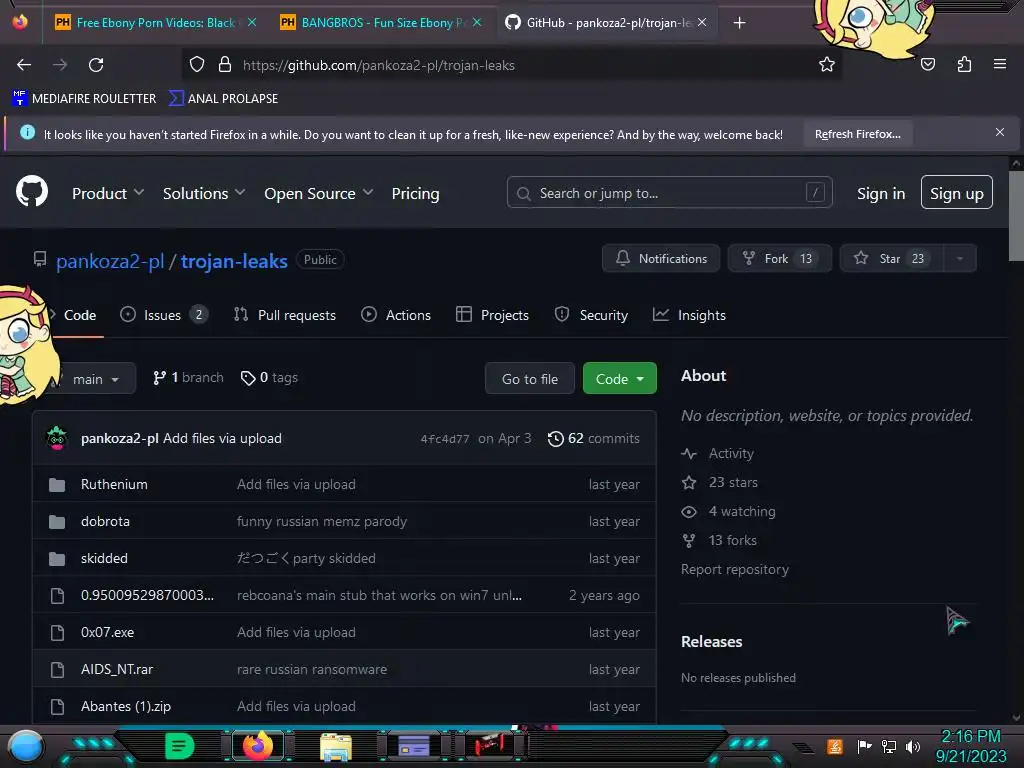Click the commit history clock icon
Image resolution: width=1024 pixels, height=768 pixels.
tap(556, 439)
